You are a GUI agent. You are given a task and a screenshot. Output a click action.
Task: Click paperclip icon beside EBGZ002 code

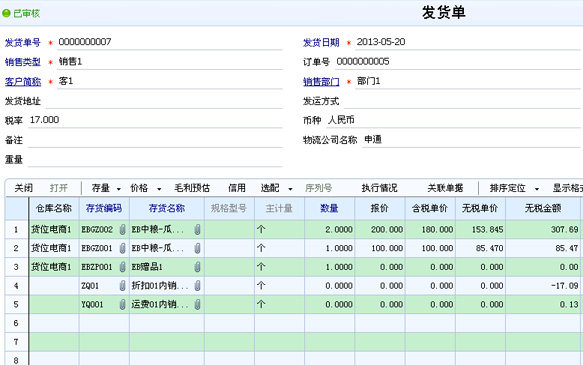tap(122, 229)
